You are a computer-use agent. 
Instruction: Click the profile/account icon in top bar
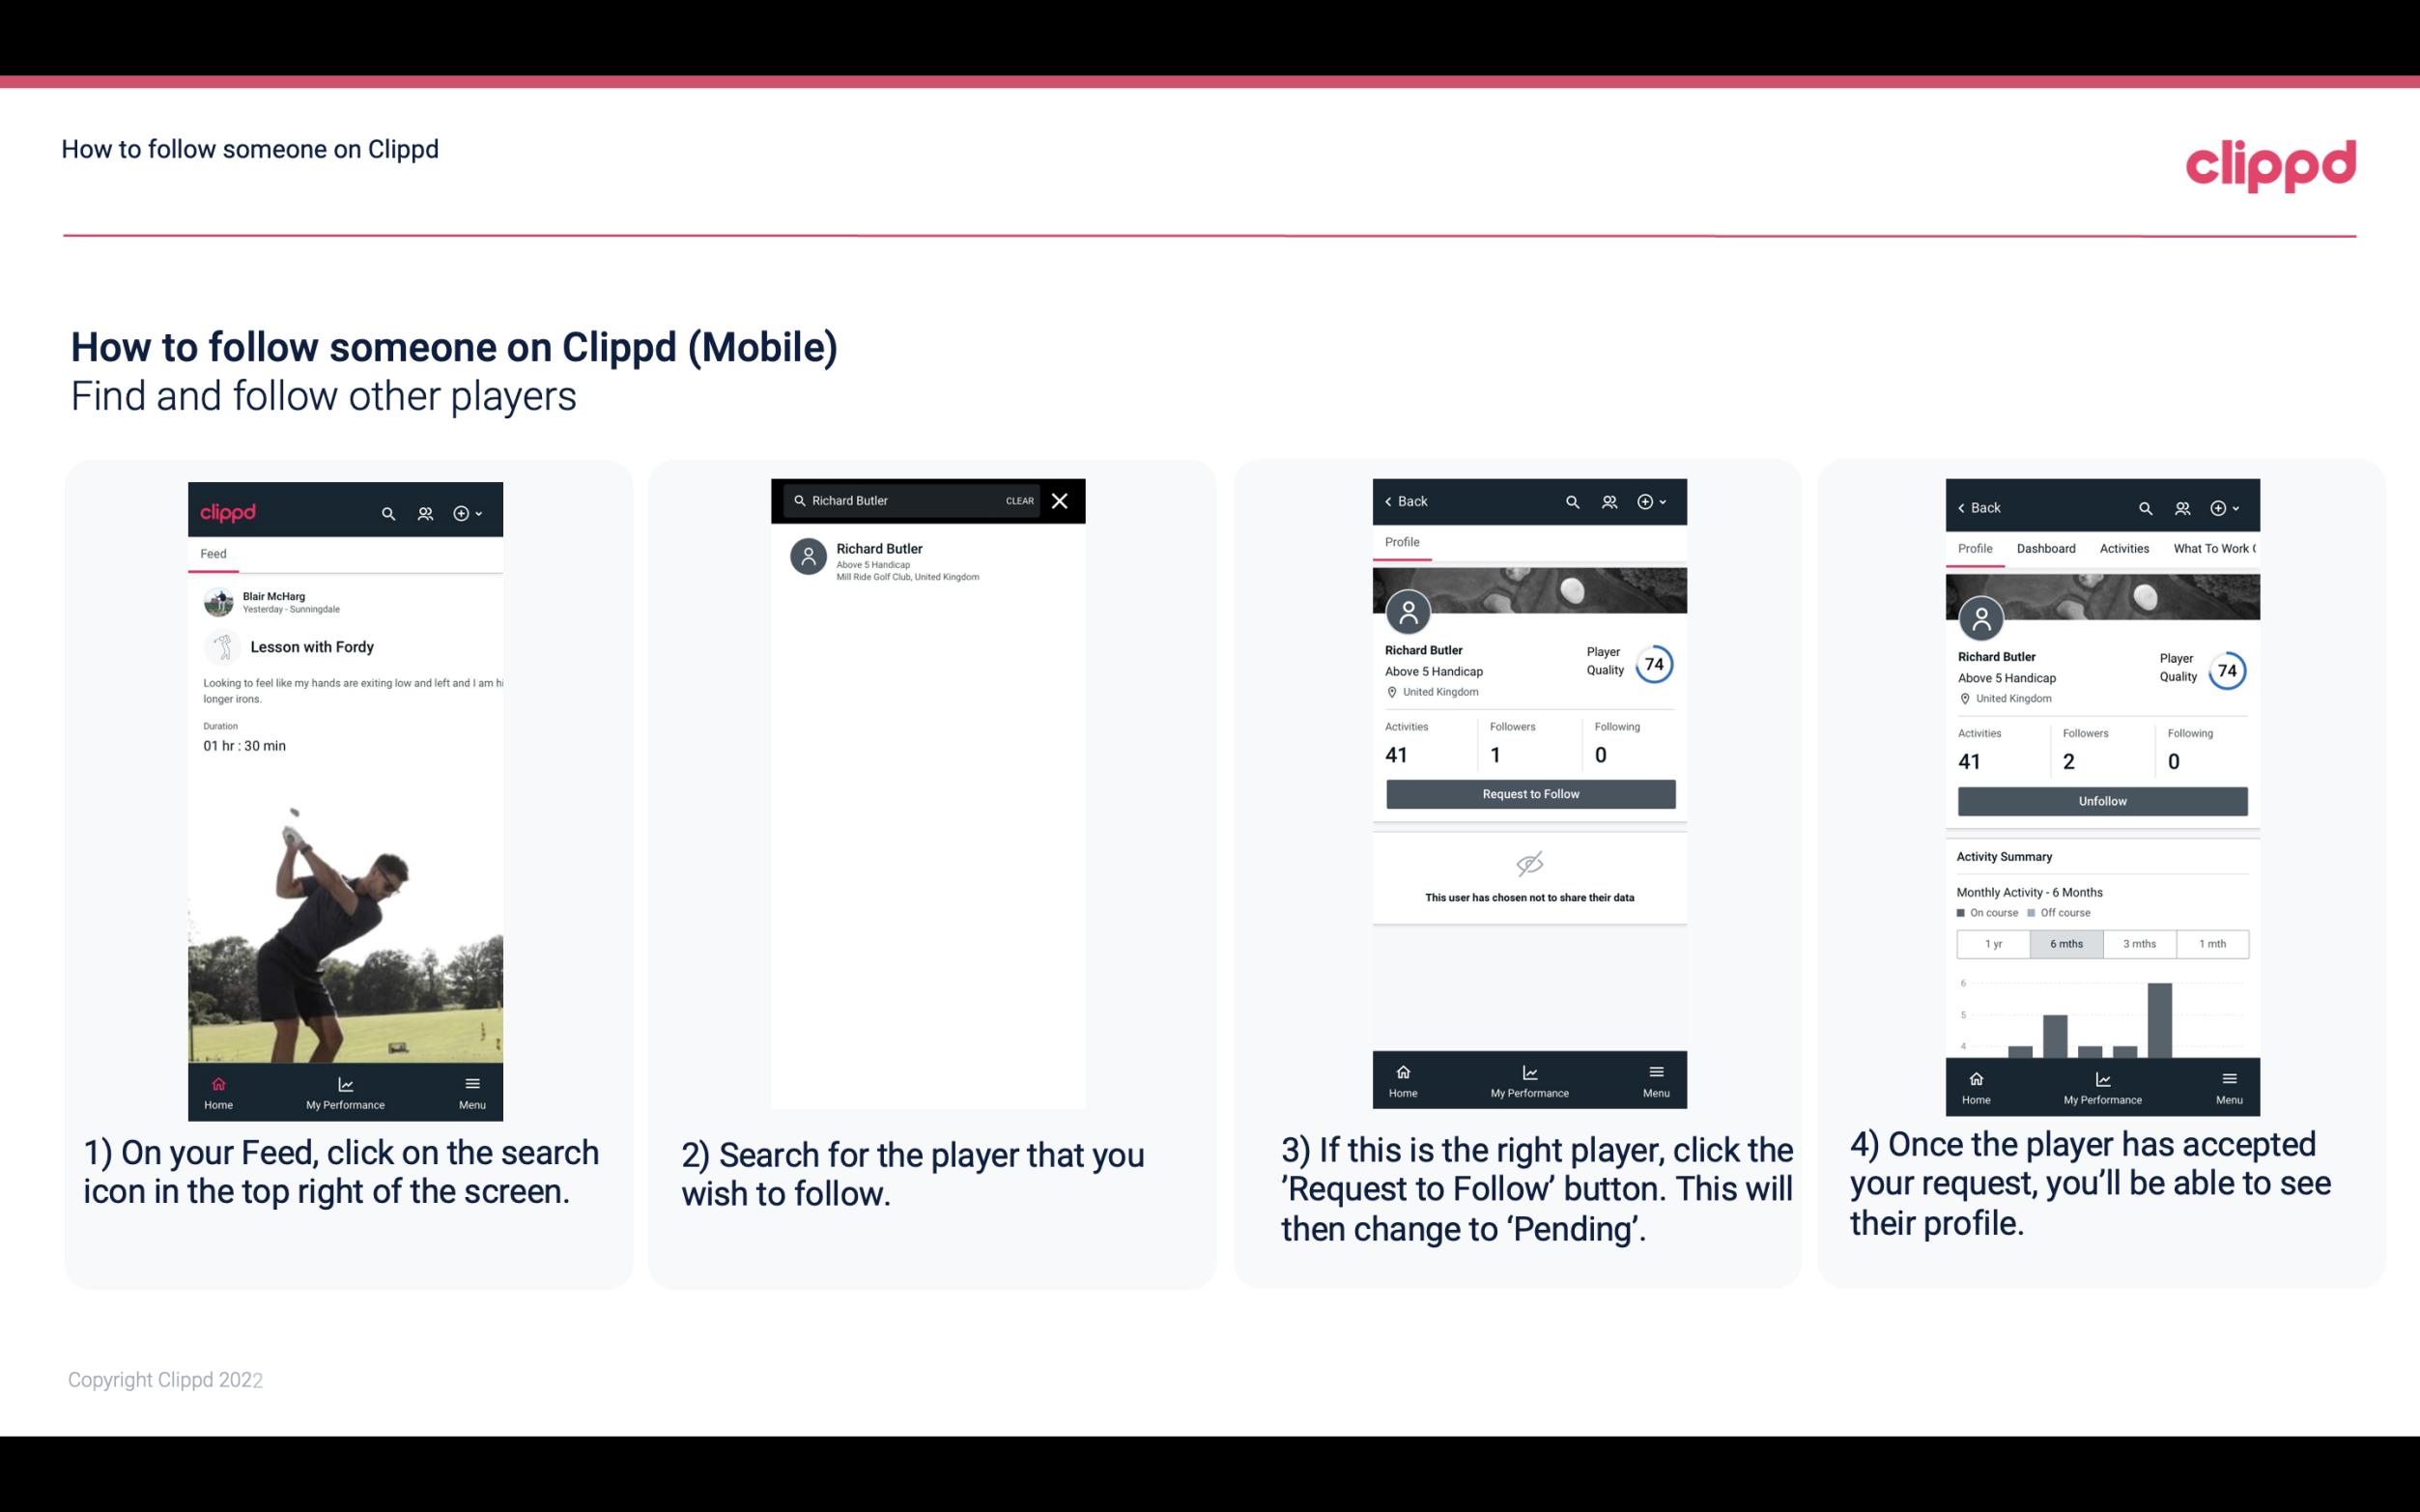(x=423, y=510)
